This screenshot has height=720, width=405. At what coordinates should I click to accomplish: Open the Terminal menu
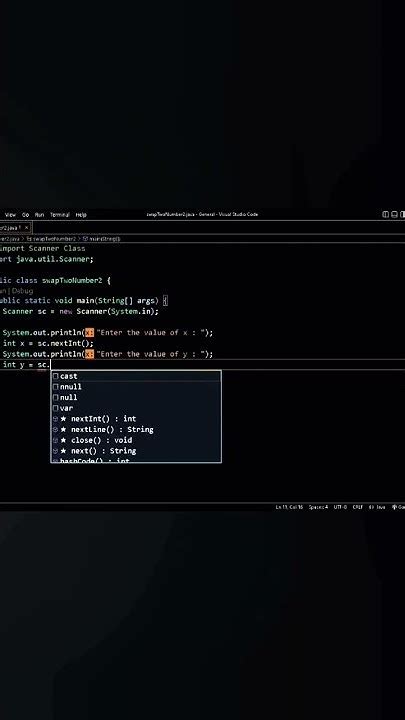coord(60,214)
